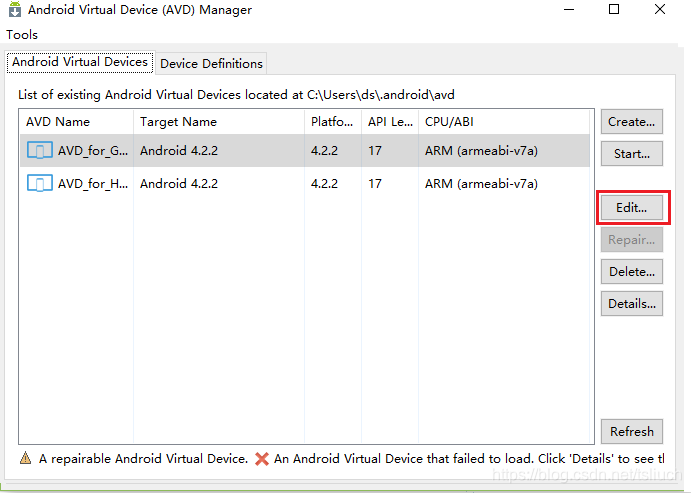691x493 pixels.
Task: Click the Create... button
Action: [x=632, y=122]
